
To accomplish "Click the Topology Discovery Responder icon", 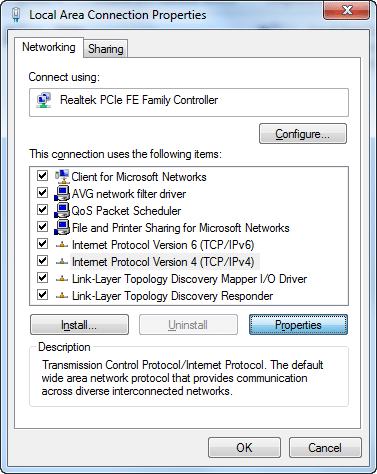I will (x=62, y=296).
